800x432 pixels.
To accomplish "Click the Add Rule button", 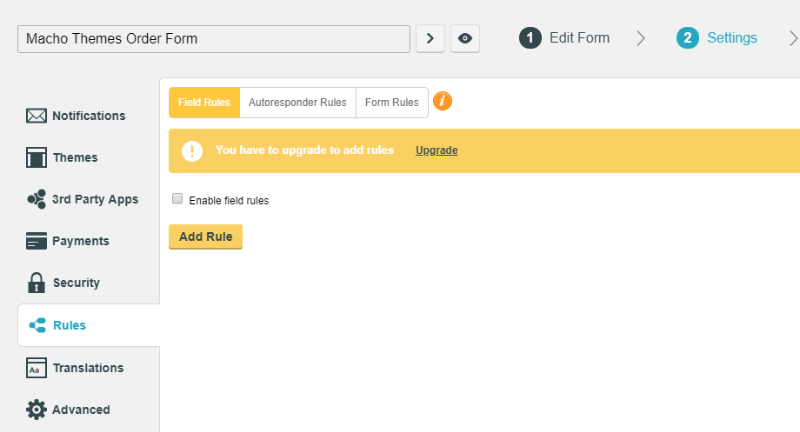I will tap(206, 237).
